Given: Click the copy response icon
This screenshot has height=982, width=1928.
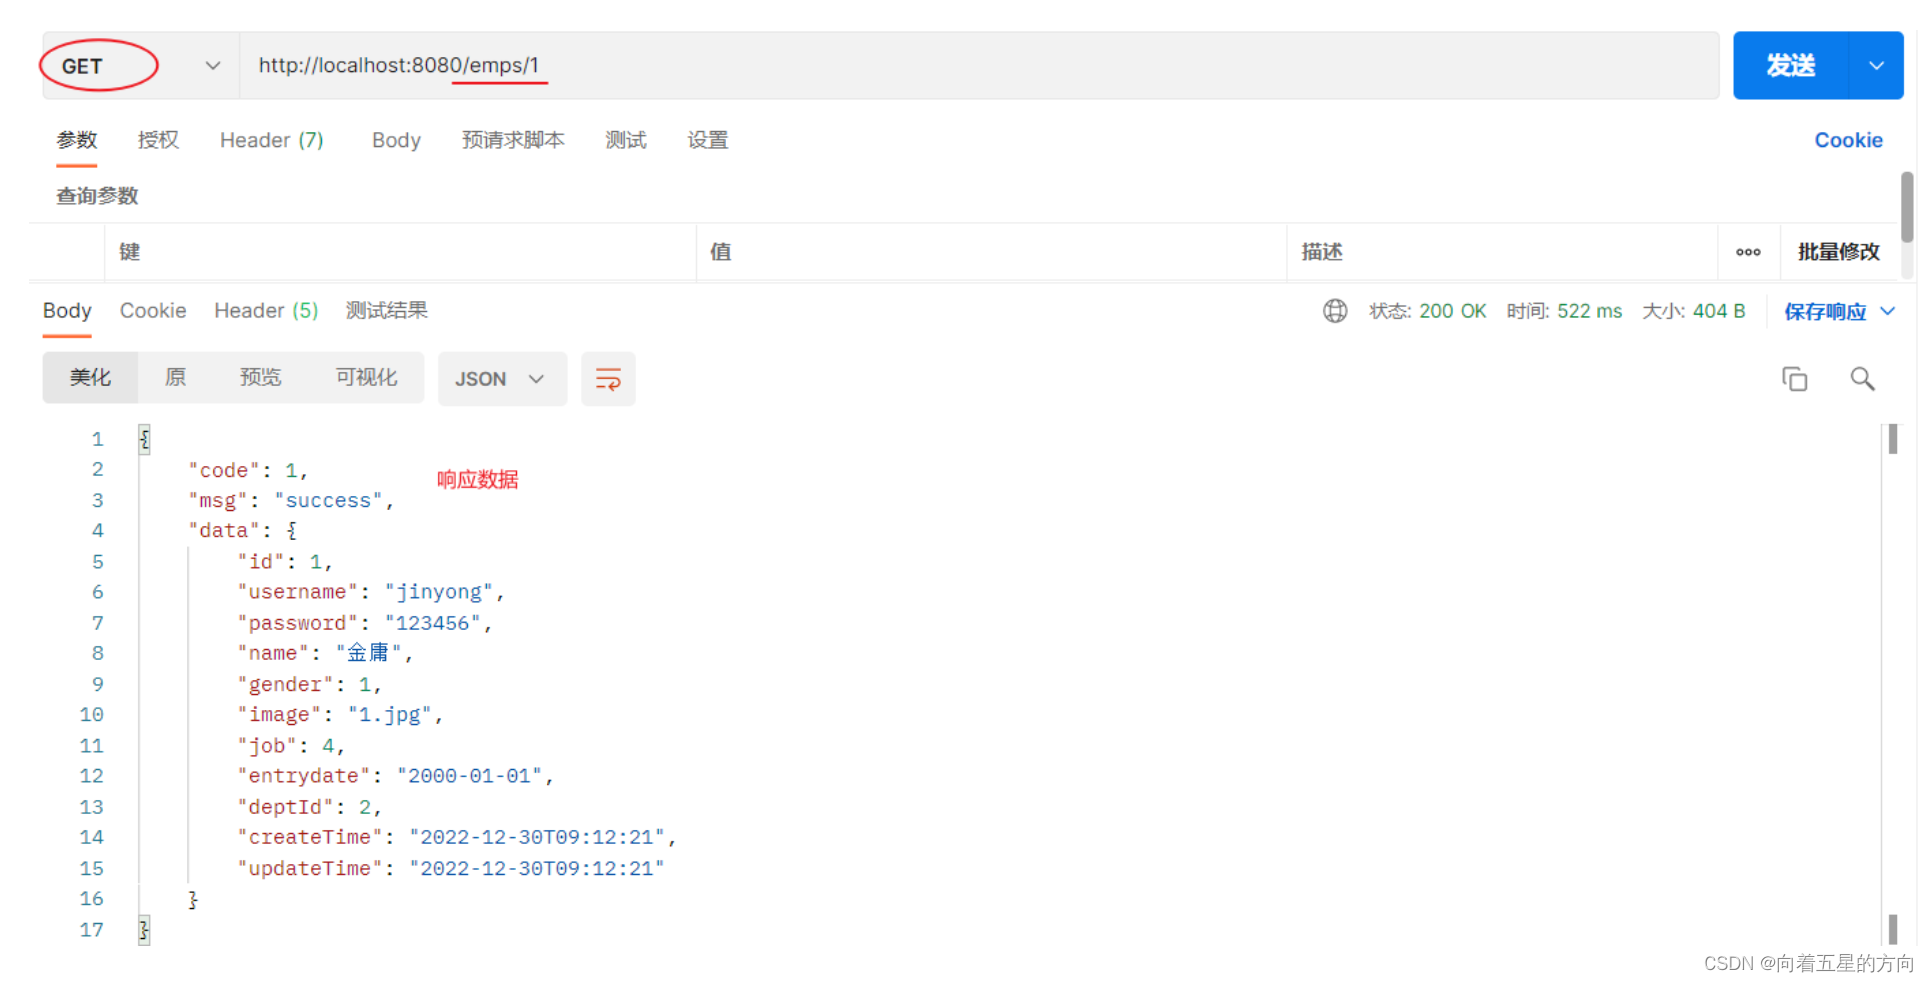Looking at the screenshot, I should click(1795, 379).
